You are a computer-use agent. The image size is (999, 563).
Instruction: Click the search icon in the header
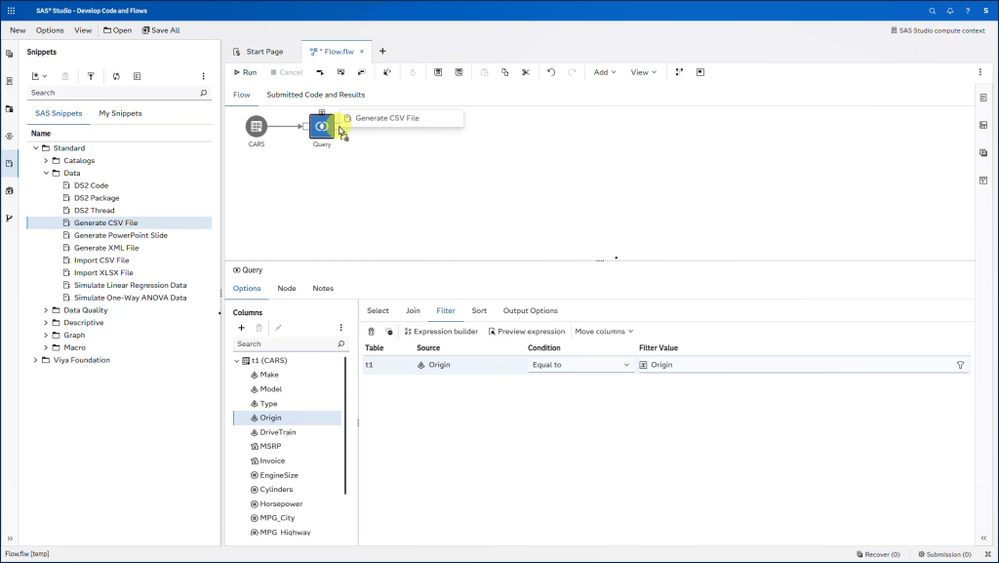click(932, 11)
